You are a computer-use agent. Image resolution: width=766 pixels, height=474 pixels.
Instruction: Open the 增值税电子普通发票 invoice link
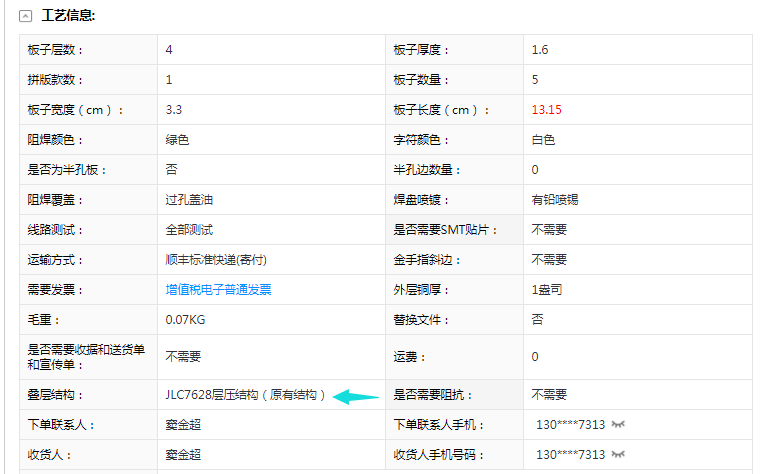[x=218, y=289]
